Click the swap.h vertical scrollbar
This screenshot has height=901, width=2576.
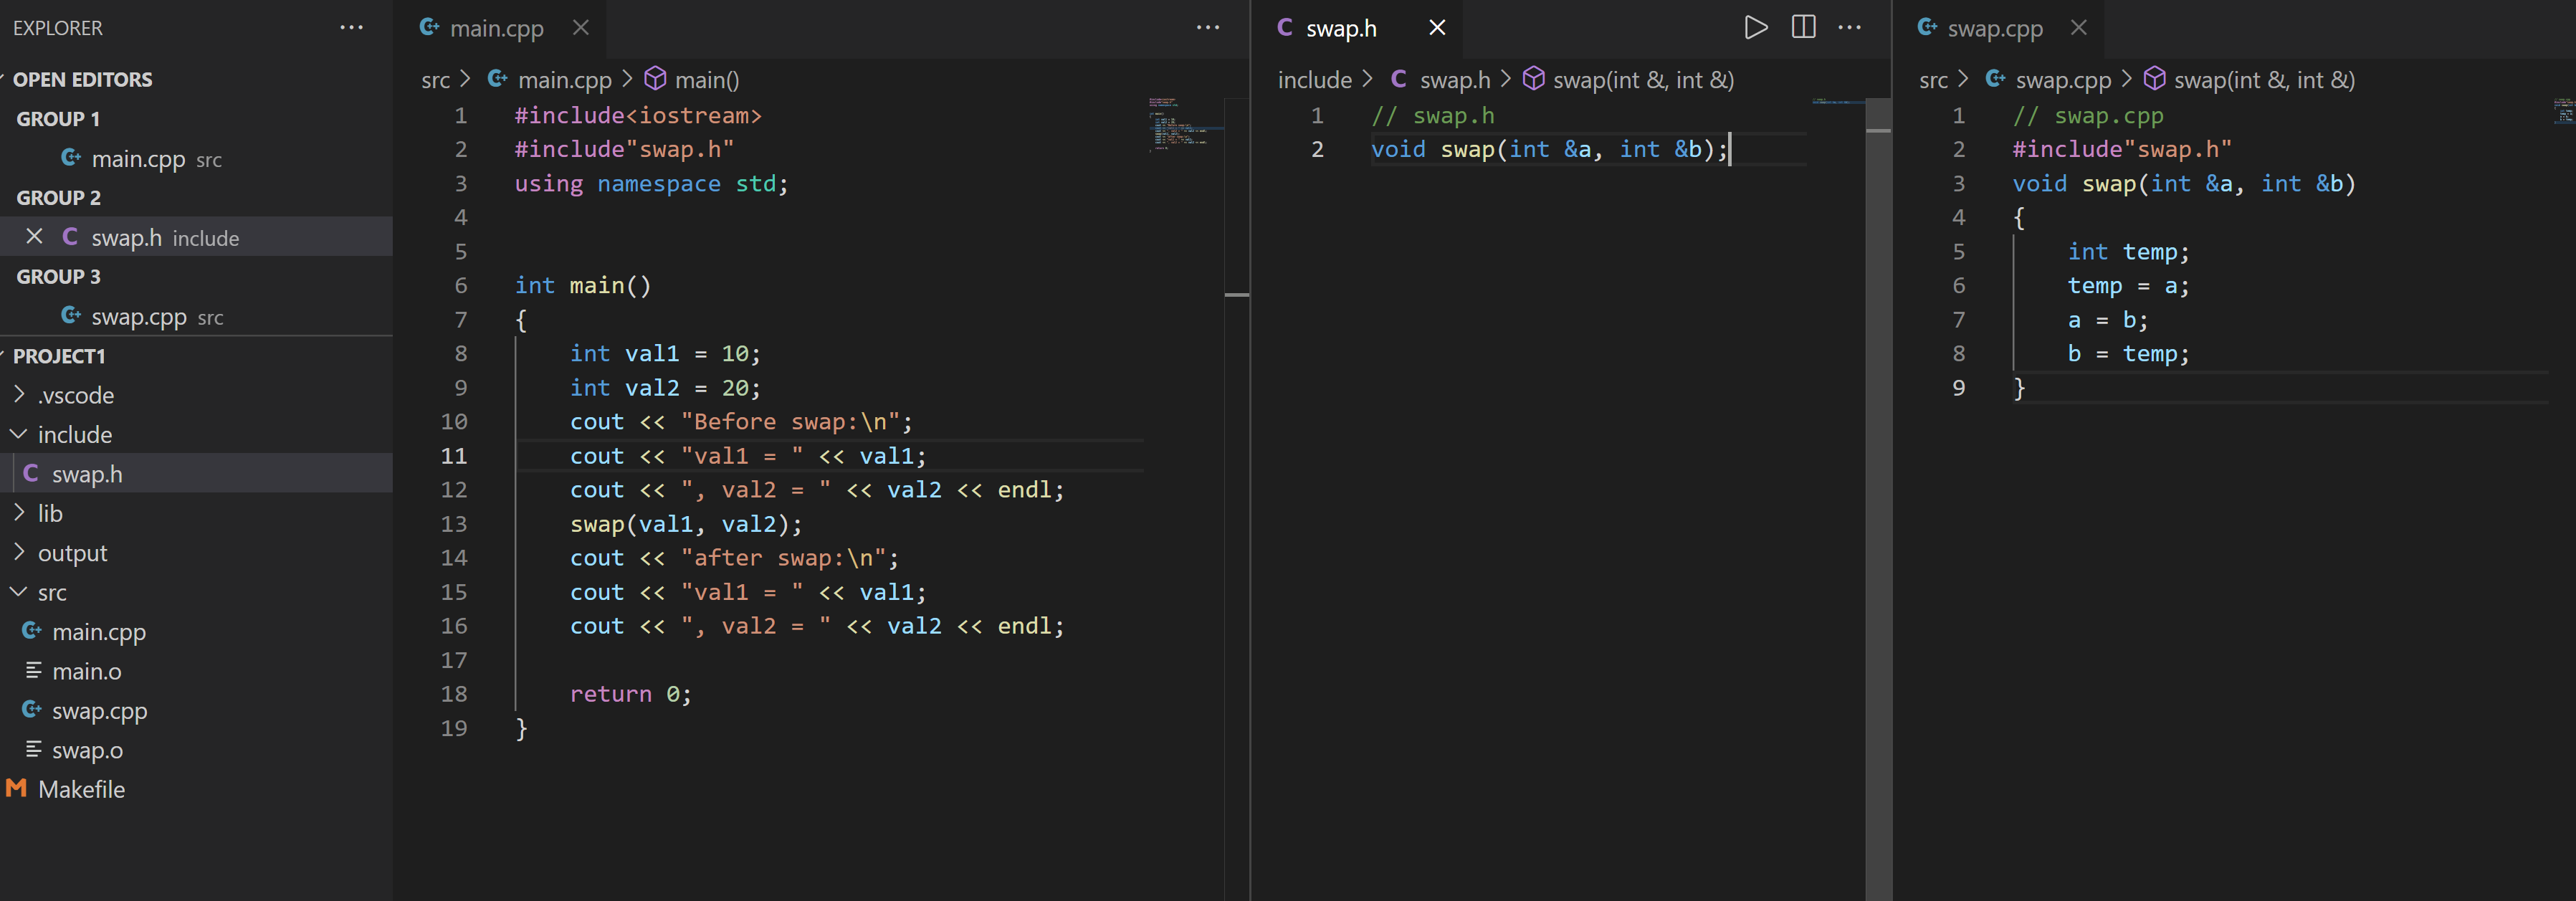pyautogui.click(x=1878, y=498)
